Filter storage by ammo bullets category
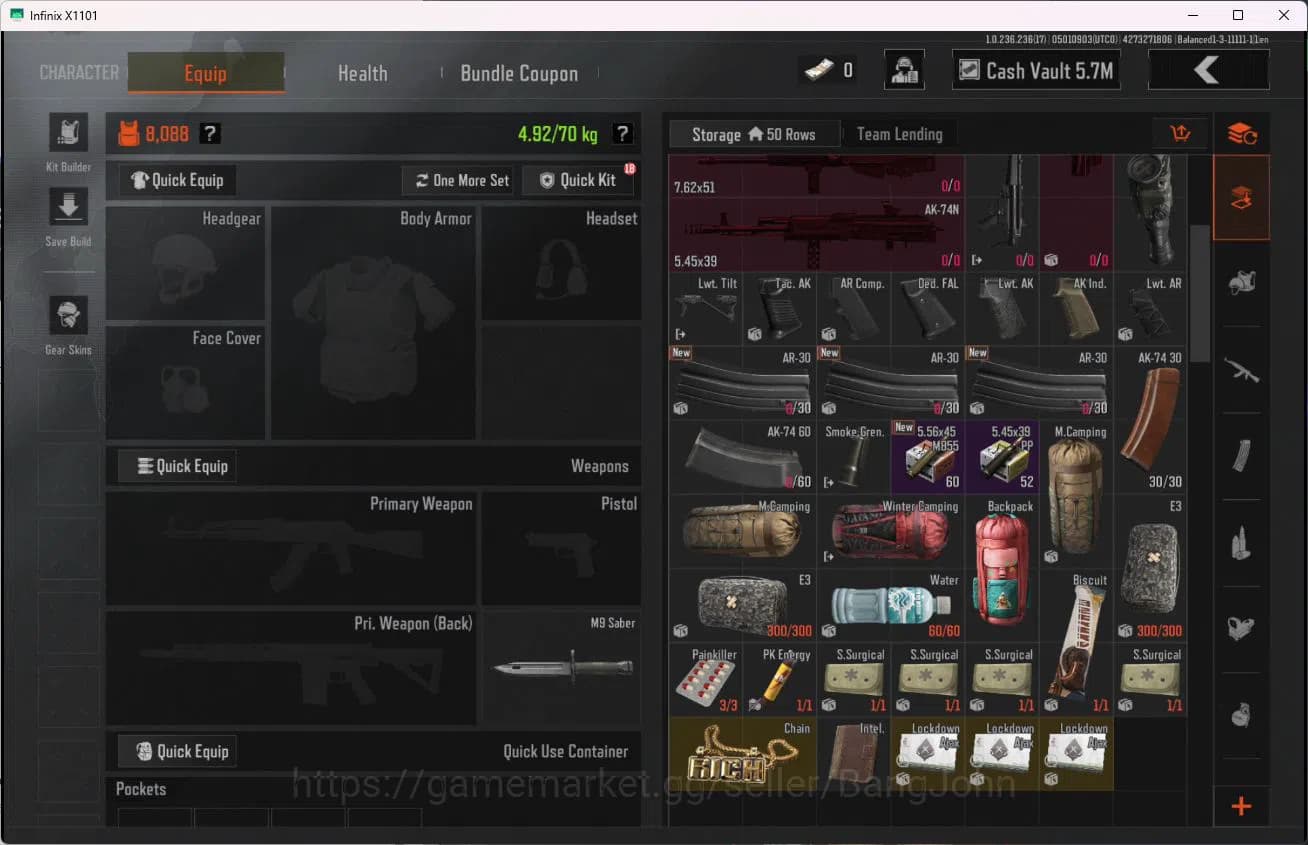The width and height of the screenshot is (1308, 845). tap(1242, 543)
